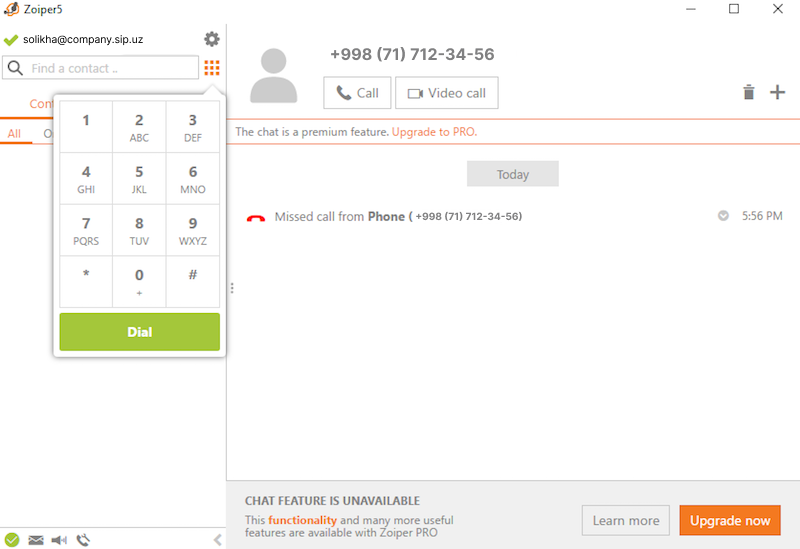Start a Video call with the contact
The width and height of the screenshot is (800, 549).
pos(446,93)
